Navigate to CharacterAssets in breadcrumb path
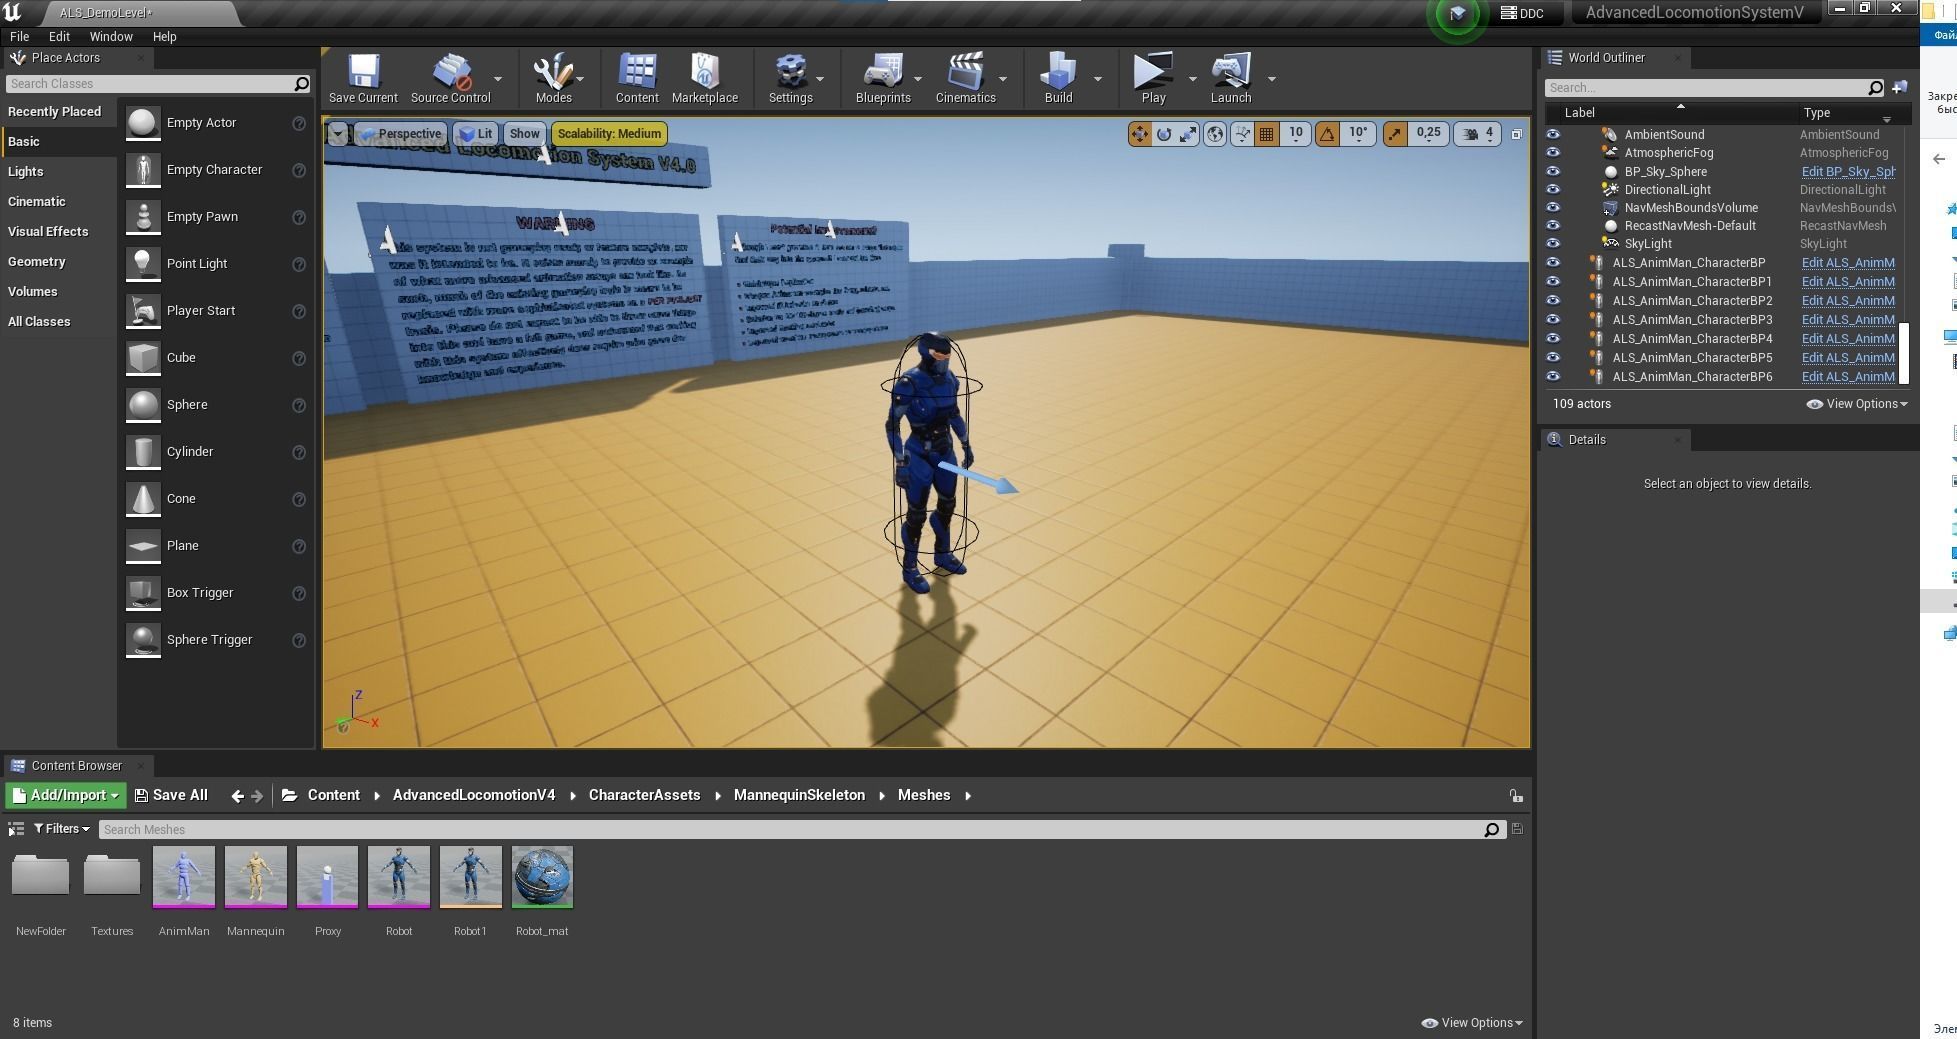 644,796
